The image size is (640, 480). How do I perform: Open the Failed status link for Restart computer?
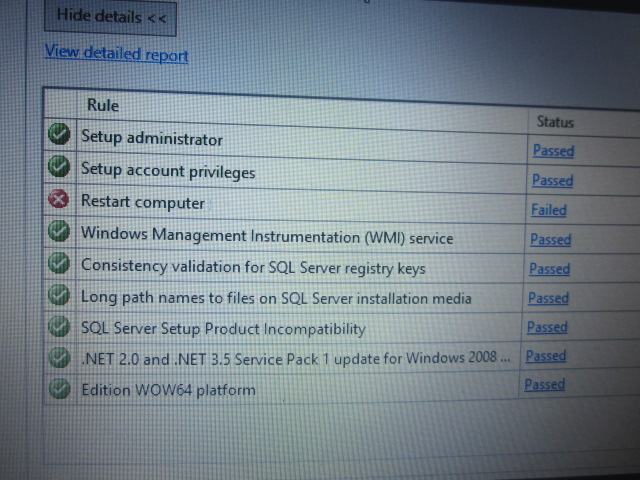coord(549,210)
